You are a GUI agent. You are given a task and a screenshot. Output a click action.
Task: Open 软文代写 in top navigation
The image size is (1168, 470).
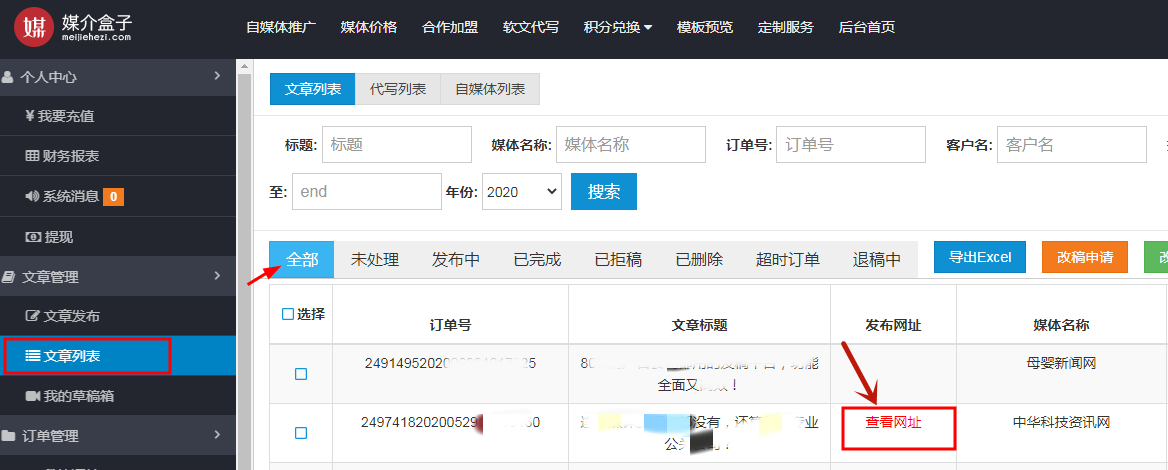point(531,28)
